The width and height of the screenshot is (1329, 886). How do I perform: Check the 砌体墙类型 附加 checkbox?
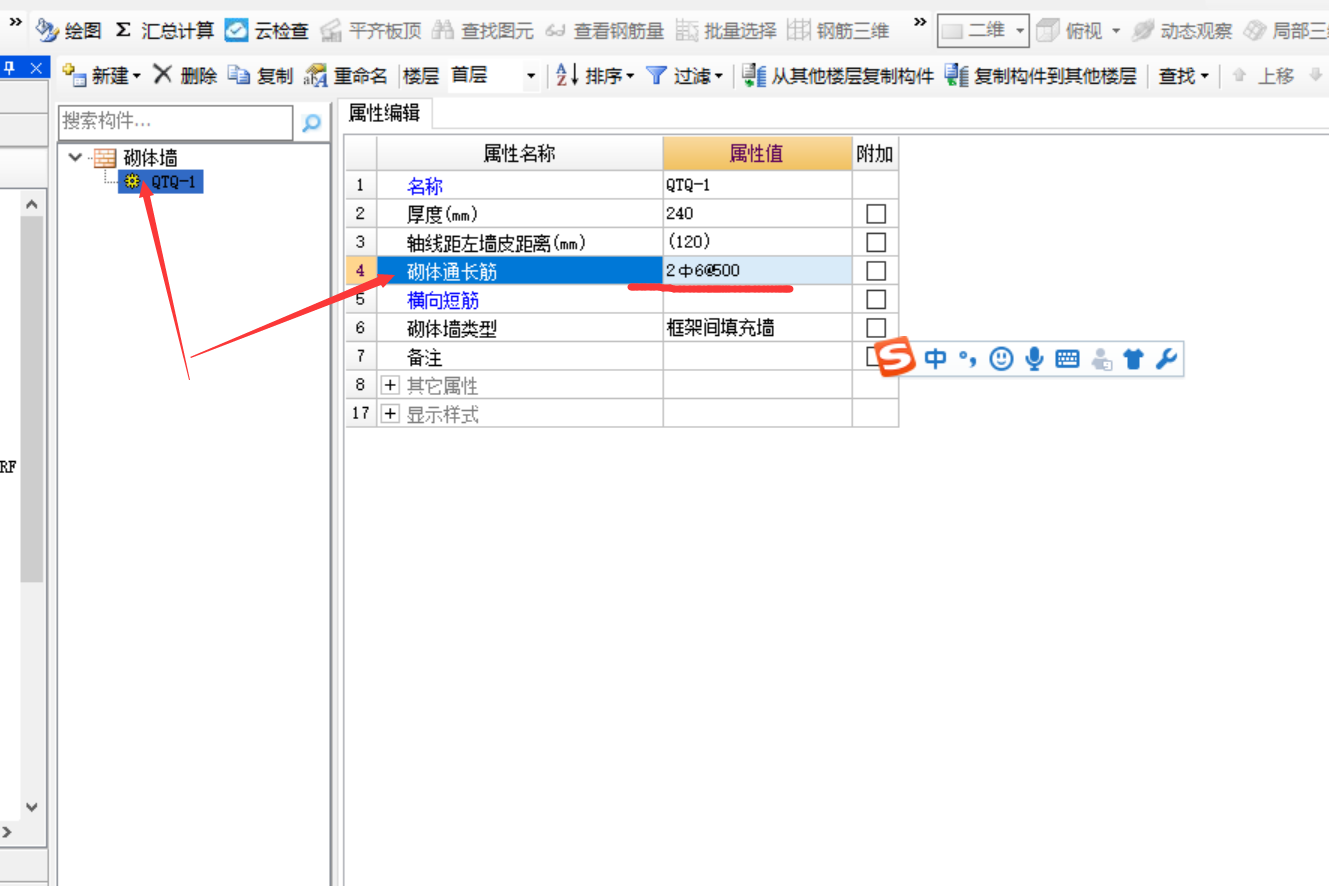coord(876,328)
